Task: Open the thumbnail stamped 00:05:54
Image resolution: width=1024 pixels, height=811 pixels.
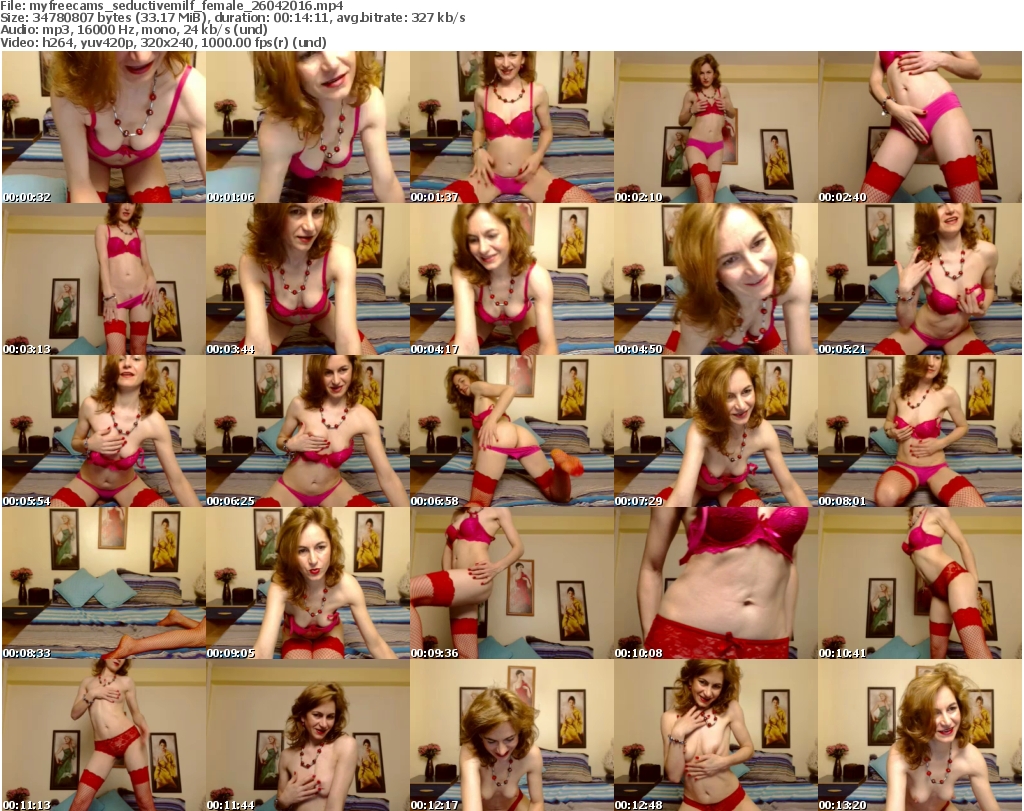Action: (104, 432)
